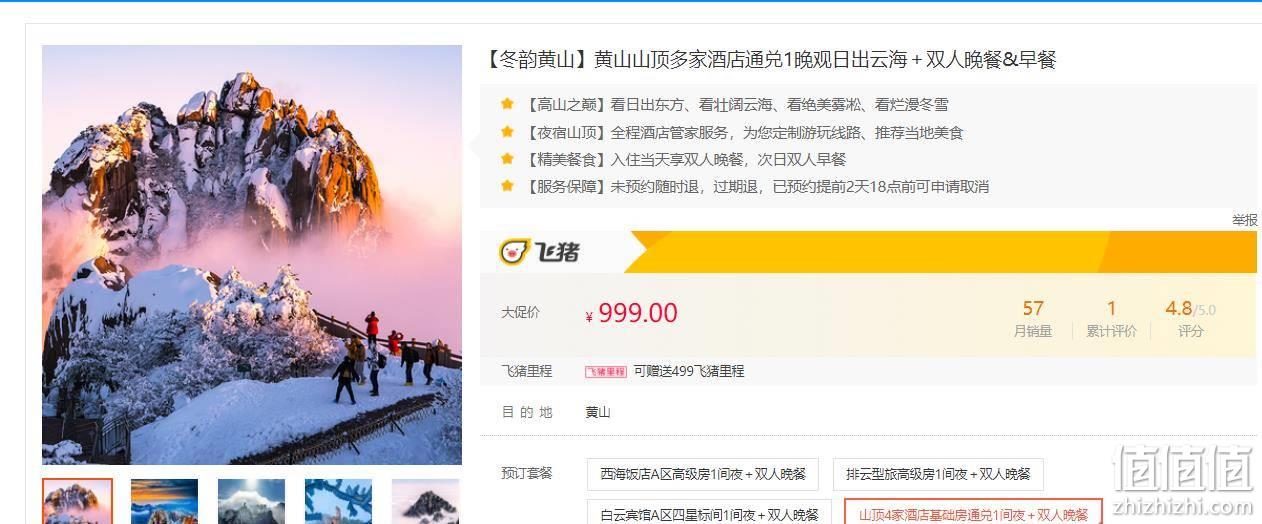Select 山顶4家酒店基础房通兑 package option
The width and height of the screenshot is (1262, 524).
(x=973, y=512)
